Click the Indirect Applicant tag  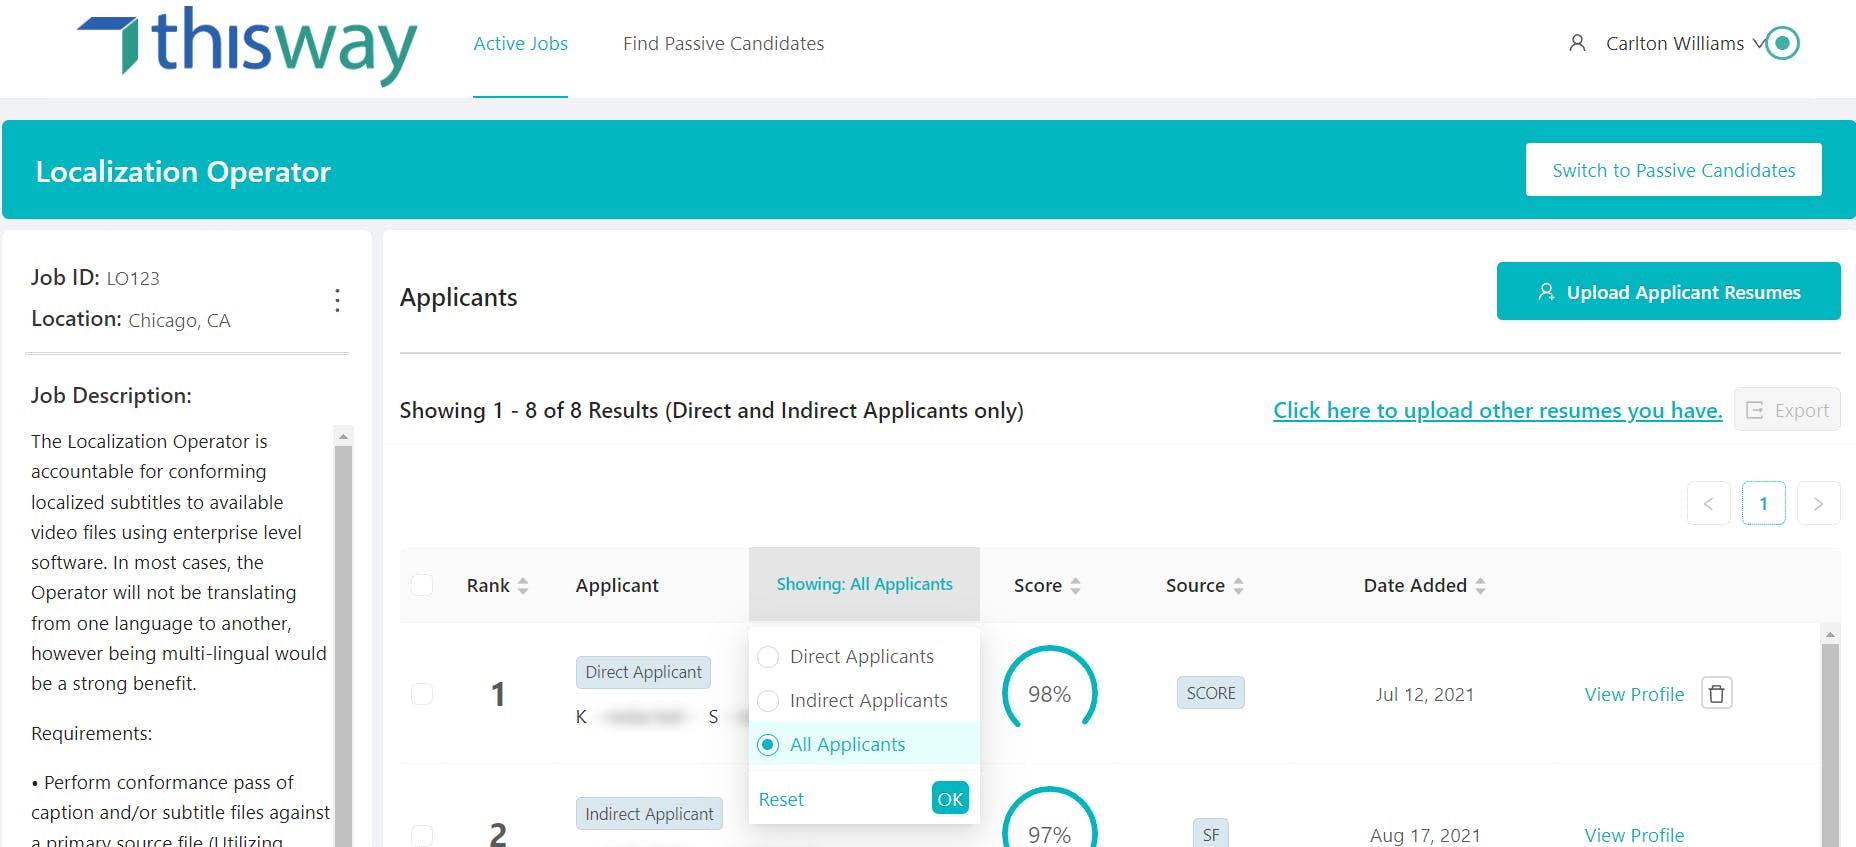(649, 814)
